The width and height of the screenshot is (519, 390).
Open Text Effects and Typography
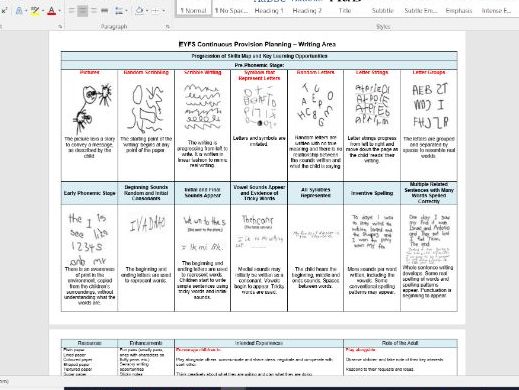click(19, 11)
